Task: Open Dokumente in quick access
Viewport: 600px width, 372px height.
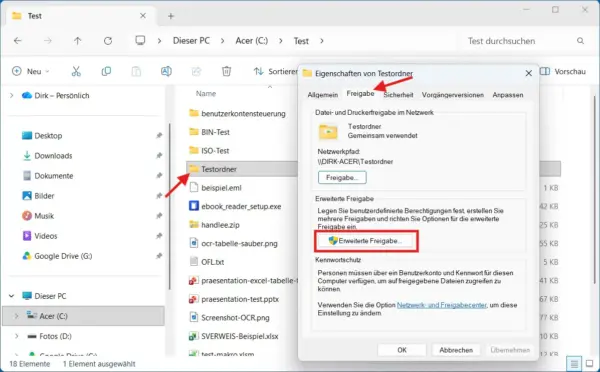Action: click(x=54, y=176)
